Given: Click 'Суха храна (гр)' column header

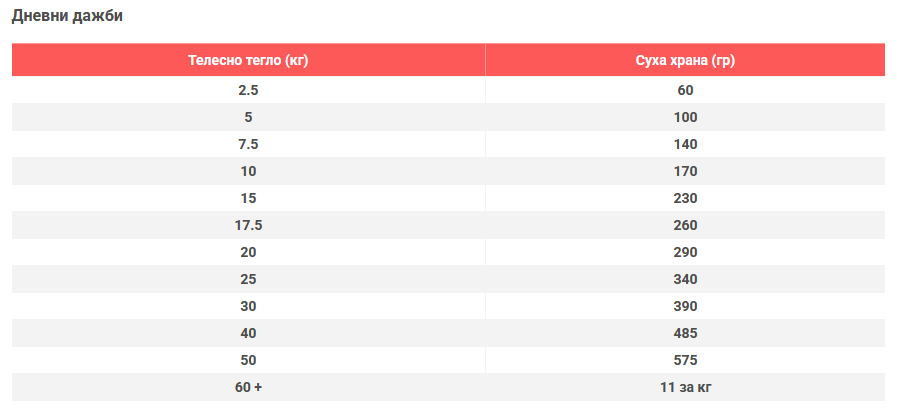Looking at the screenshot, I should point(685,60).
